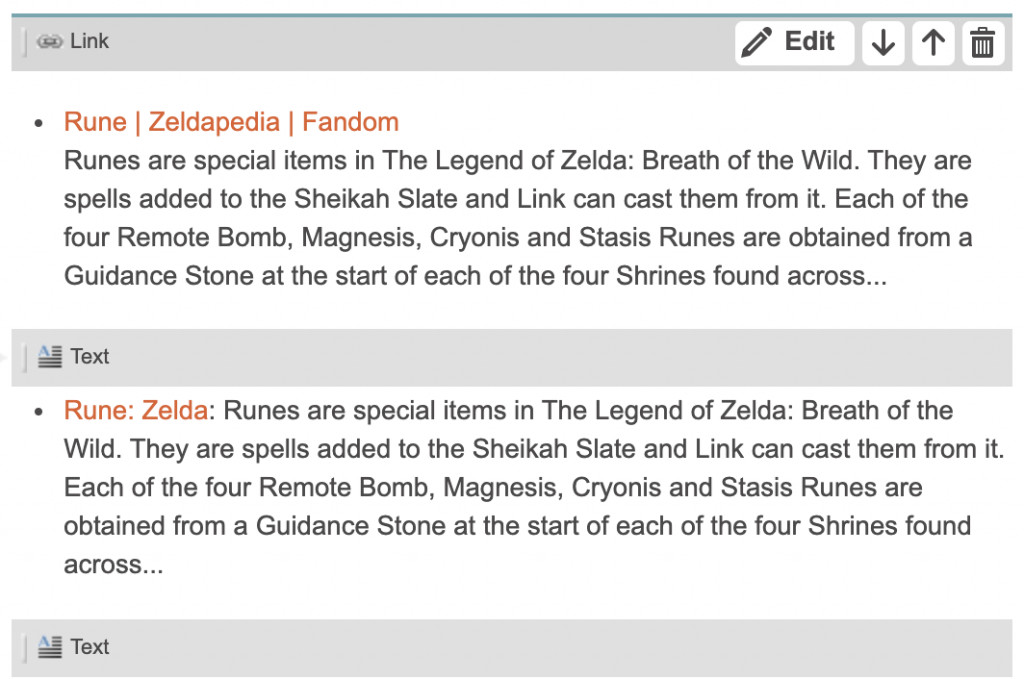Click the Link description starting "Runes are special items"
The width and height of the screenshot is (1024, 679).
[518, 218]
